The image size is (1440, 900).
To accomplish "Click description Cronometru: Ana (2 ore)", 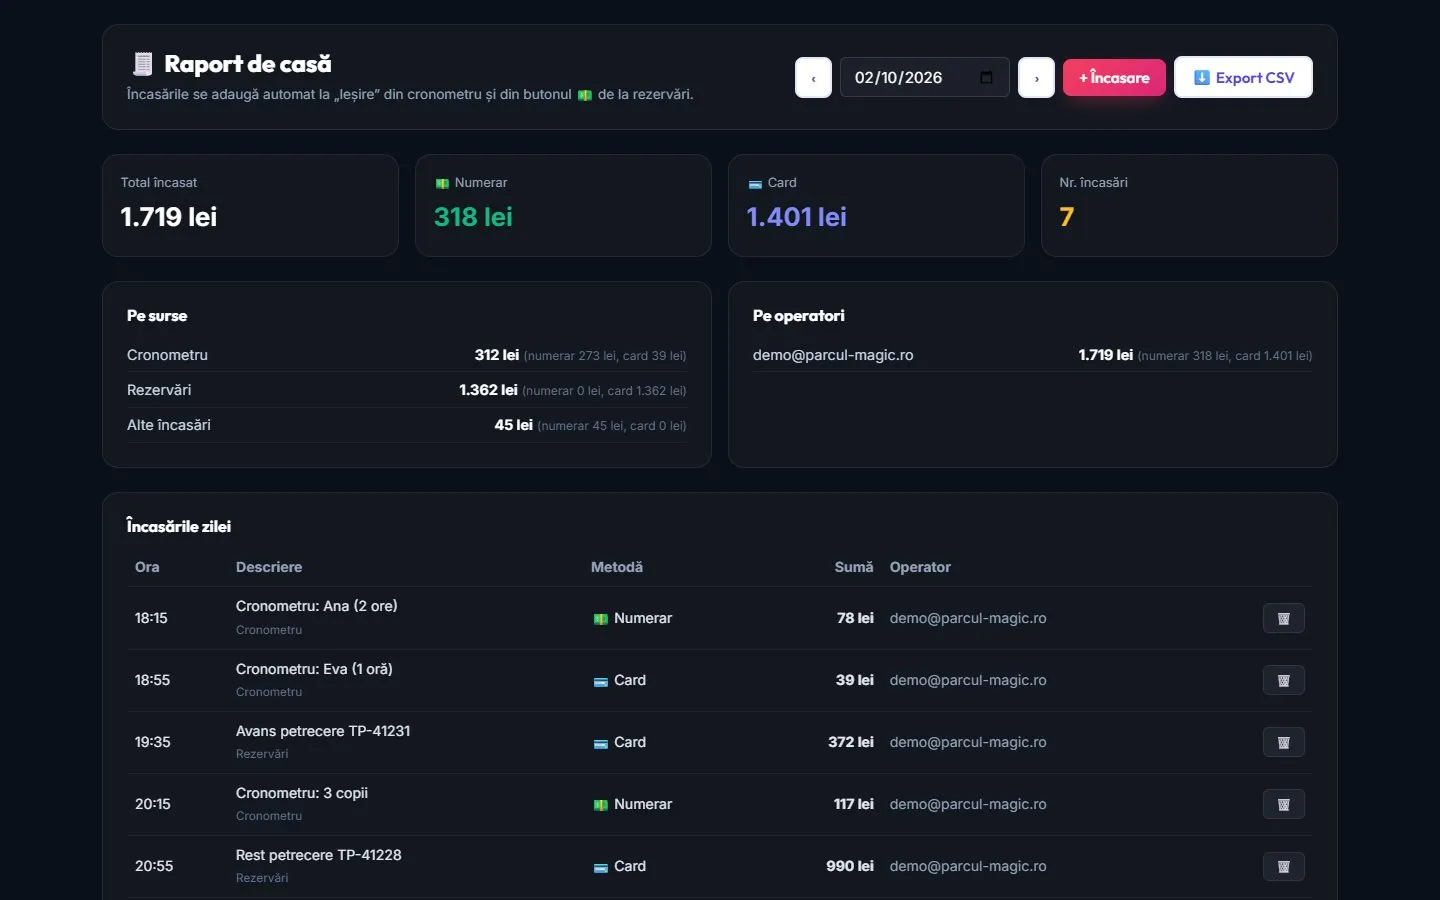I will (316, 606).
